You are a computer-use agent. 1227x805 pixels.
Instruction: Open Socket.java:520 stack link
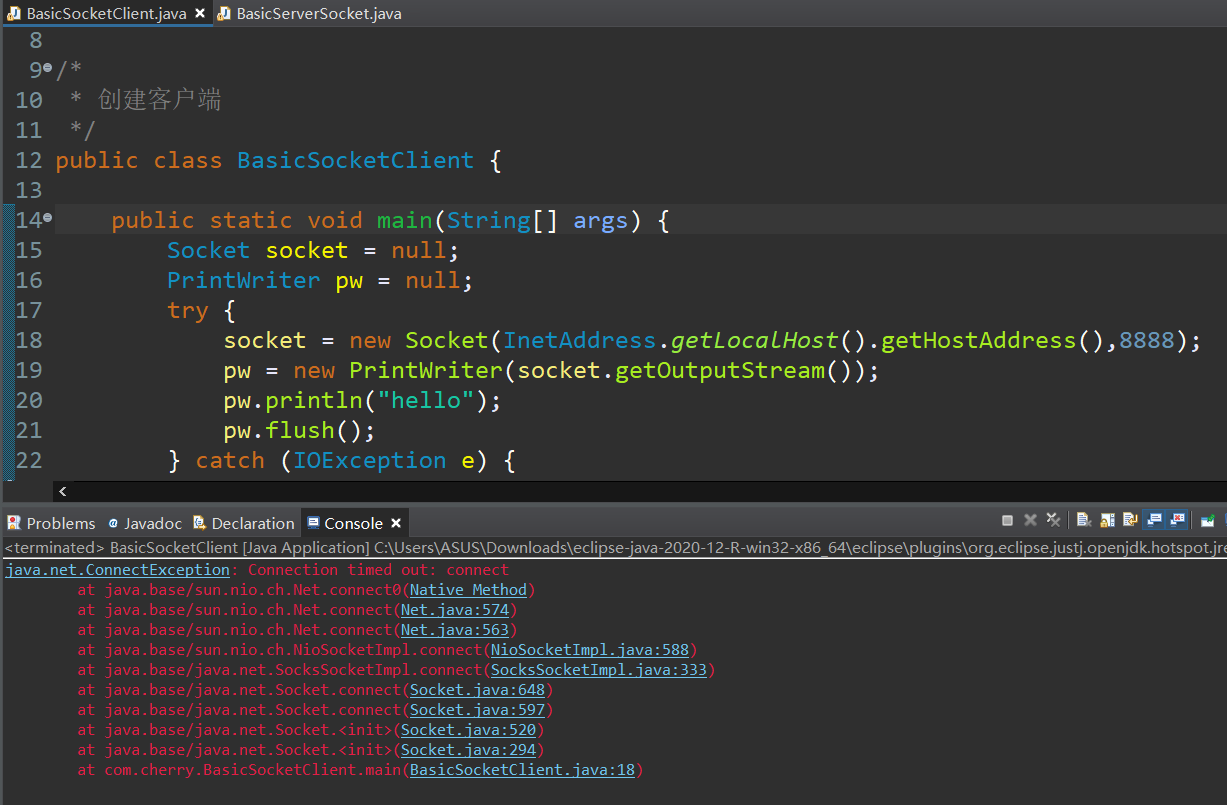click(x=468, y=730)
